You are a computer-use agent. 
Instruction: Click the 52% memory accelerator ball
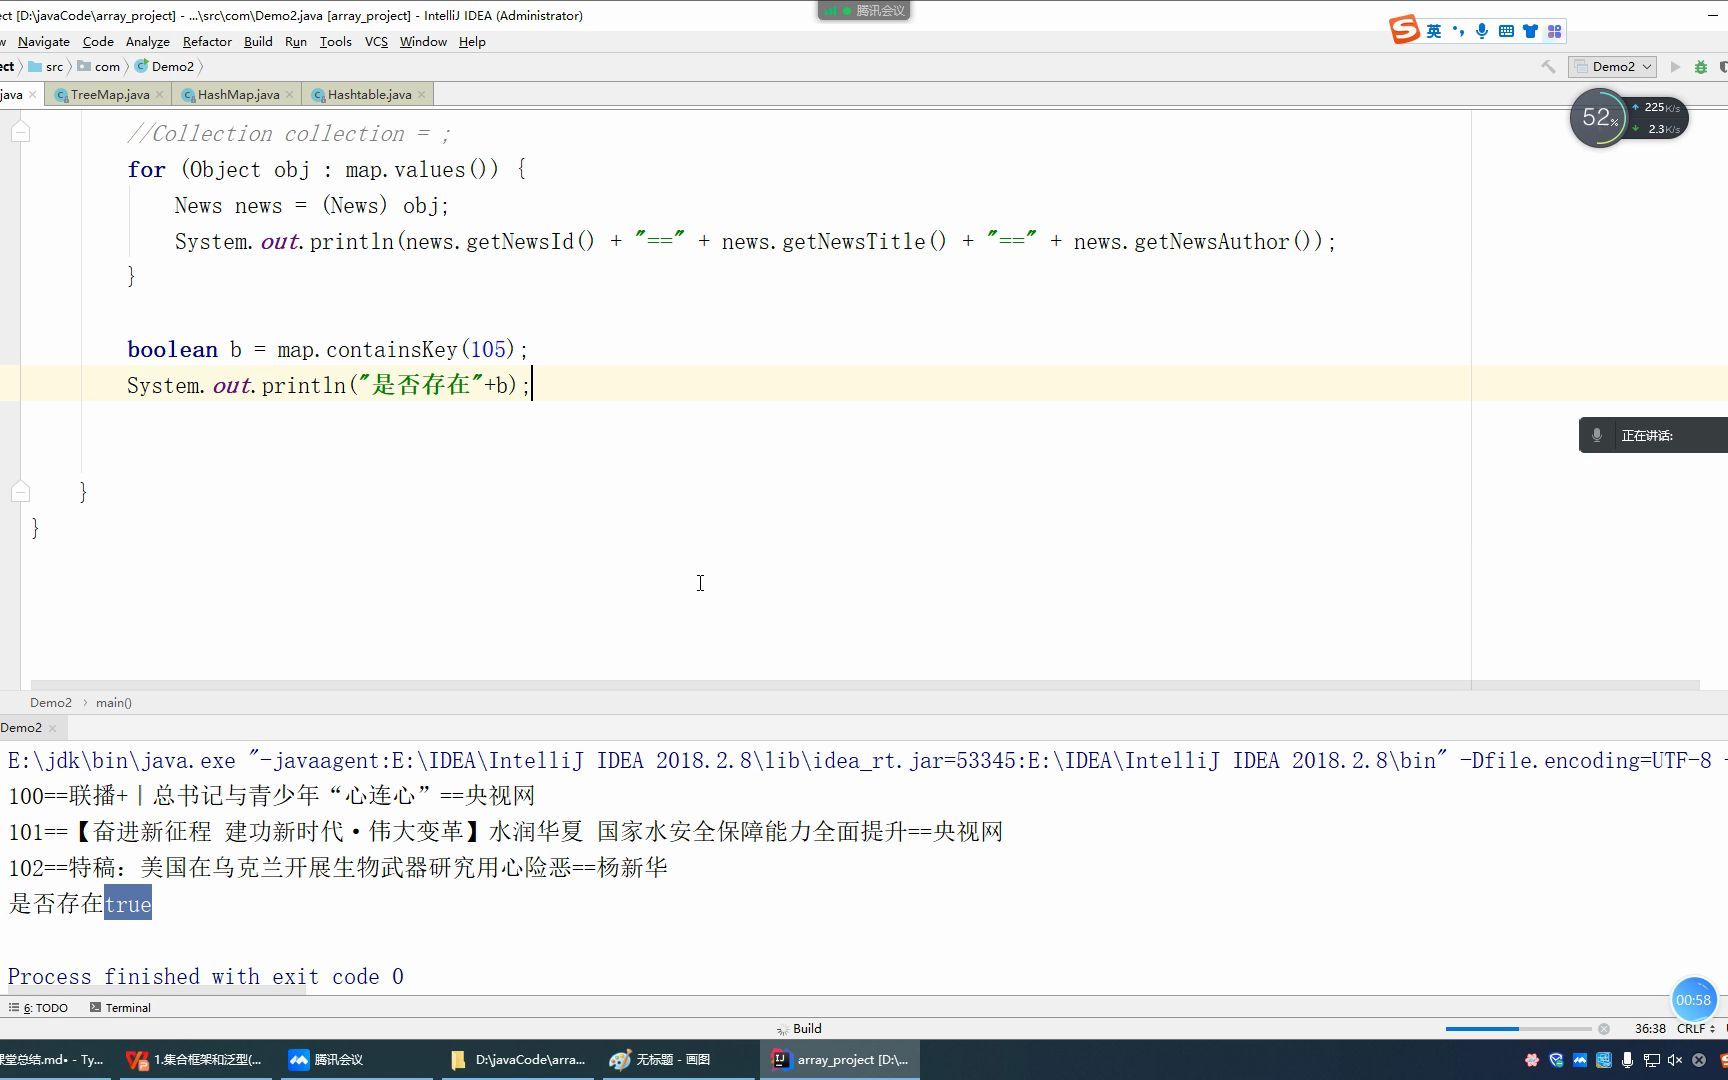pyautogui.click(x=1599, y=118)
